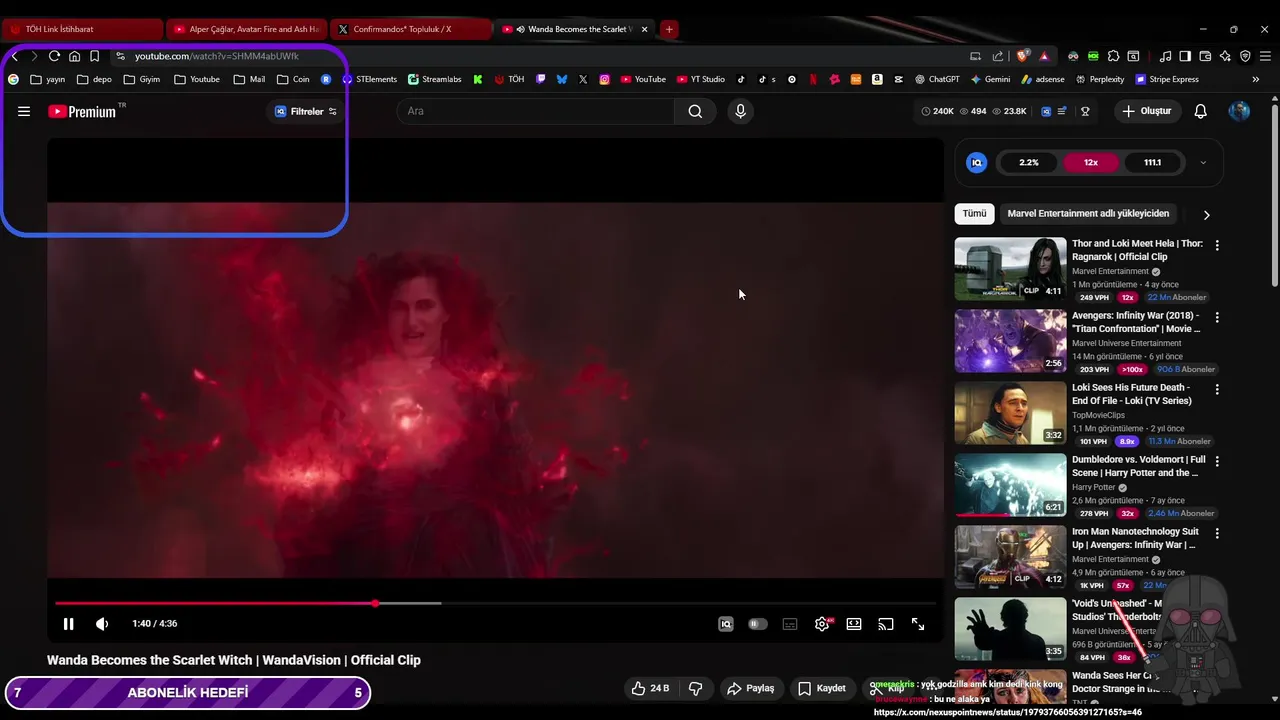Mute the video volume
This screenshot has height=720, width=1280.
coord(102,624)
